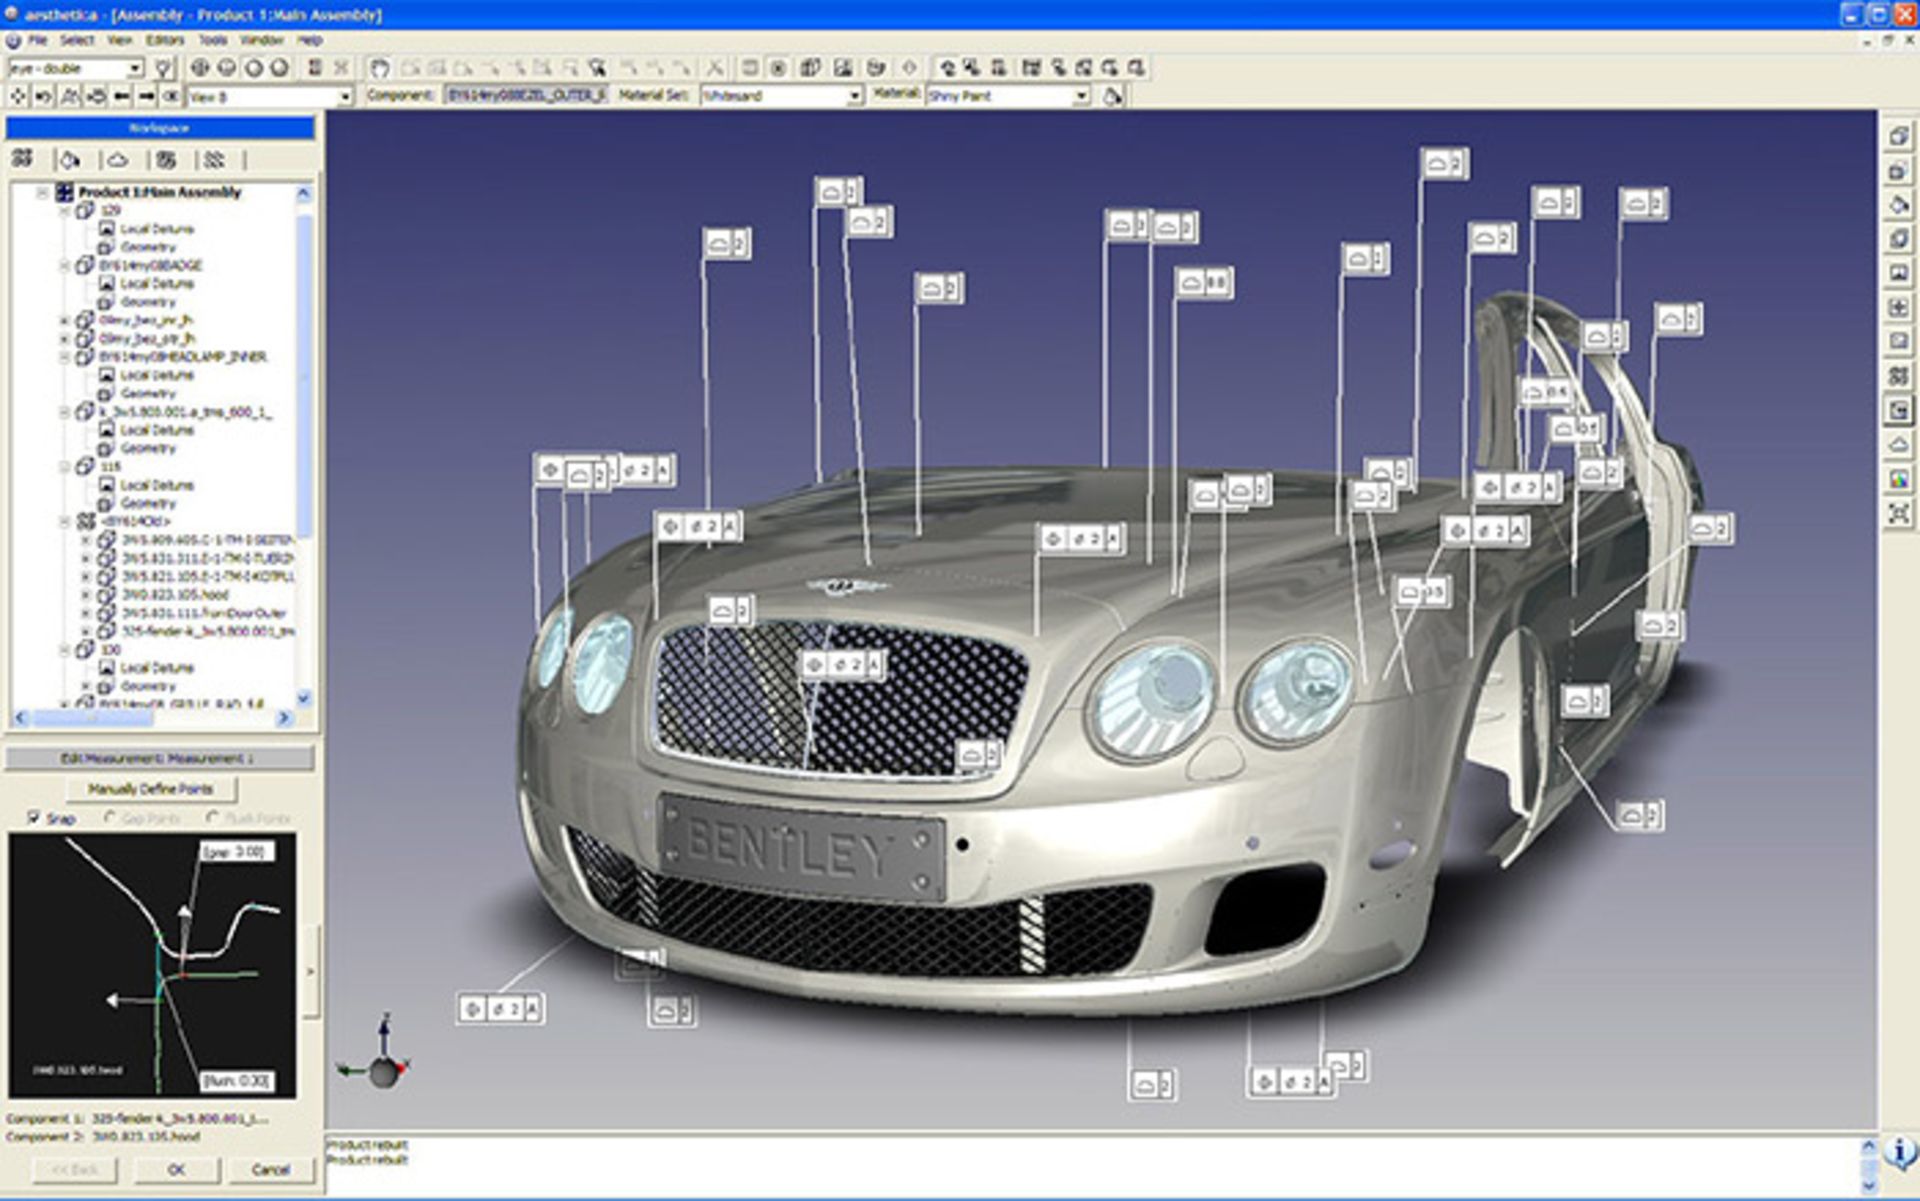1920x1201 pixels.
Task: Click the cloud environment Workspace tab icon
Action: 117,159
